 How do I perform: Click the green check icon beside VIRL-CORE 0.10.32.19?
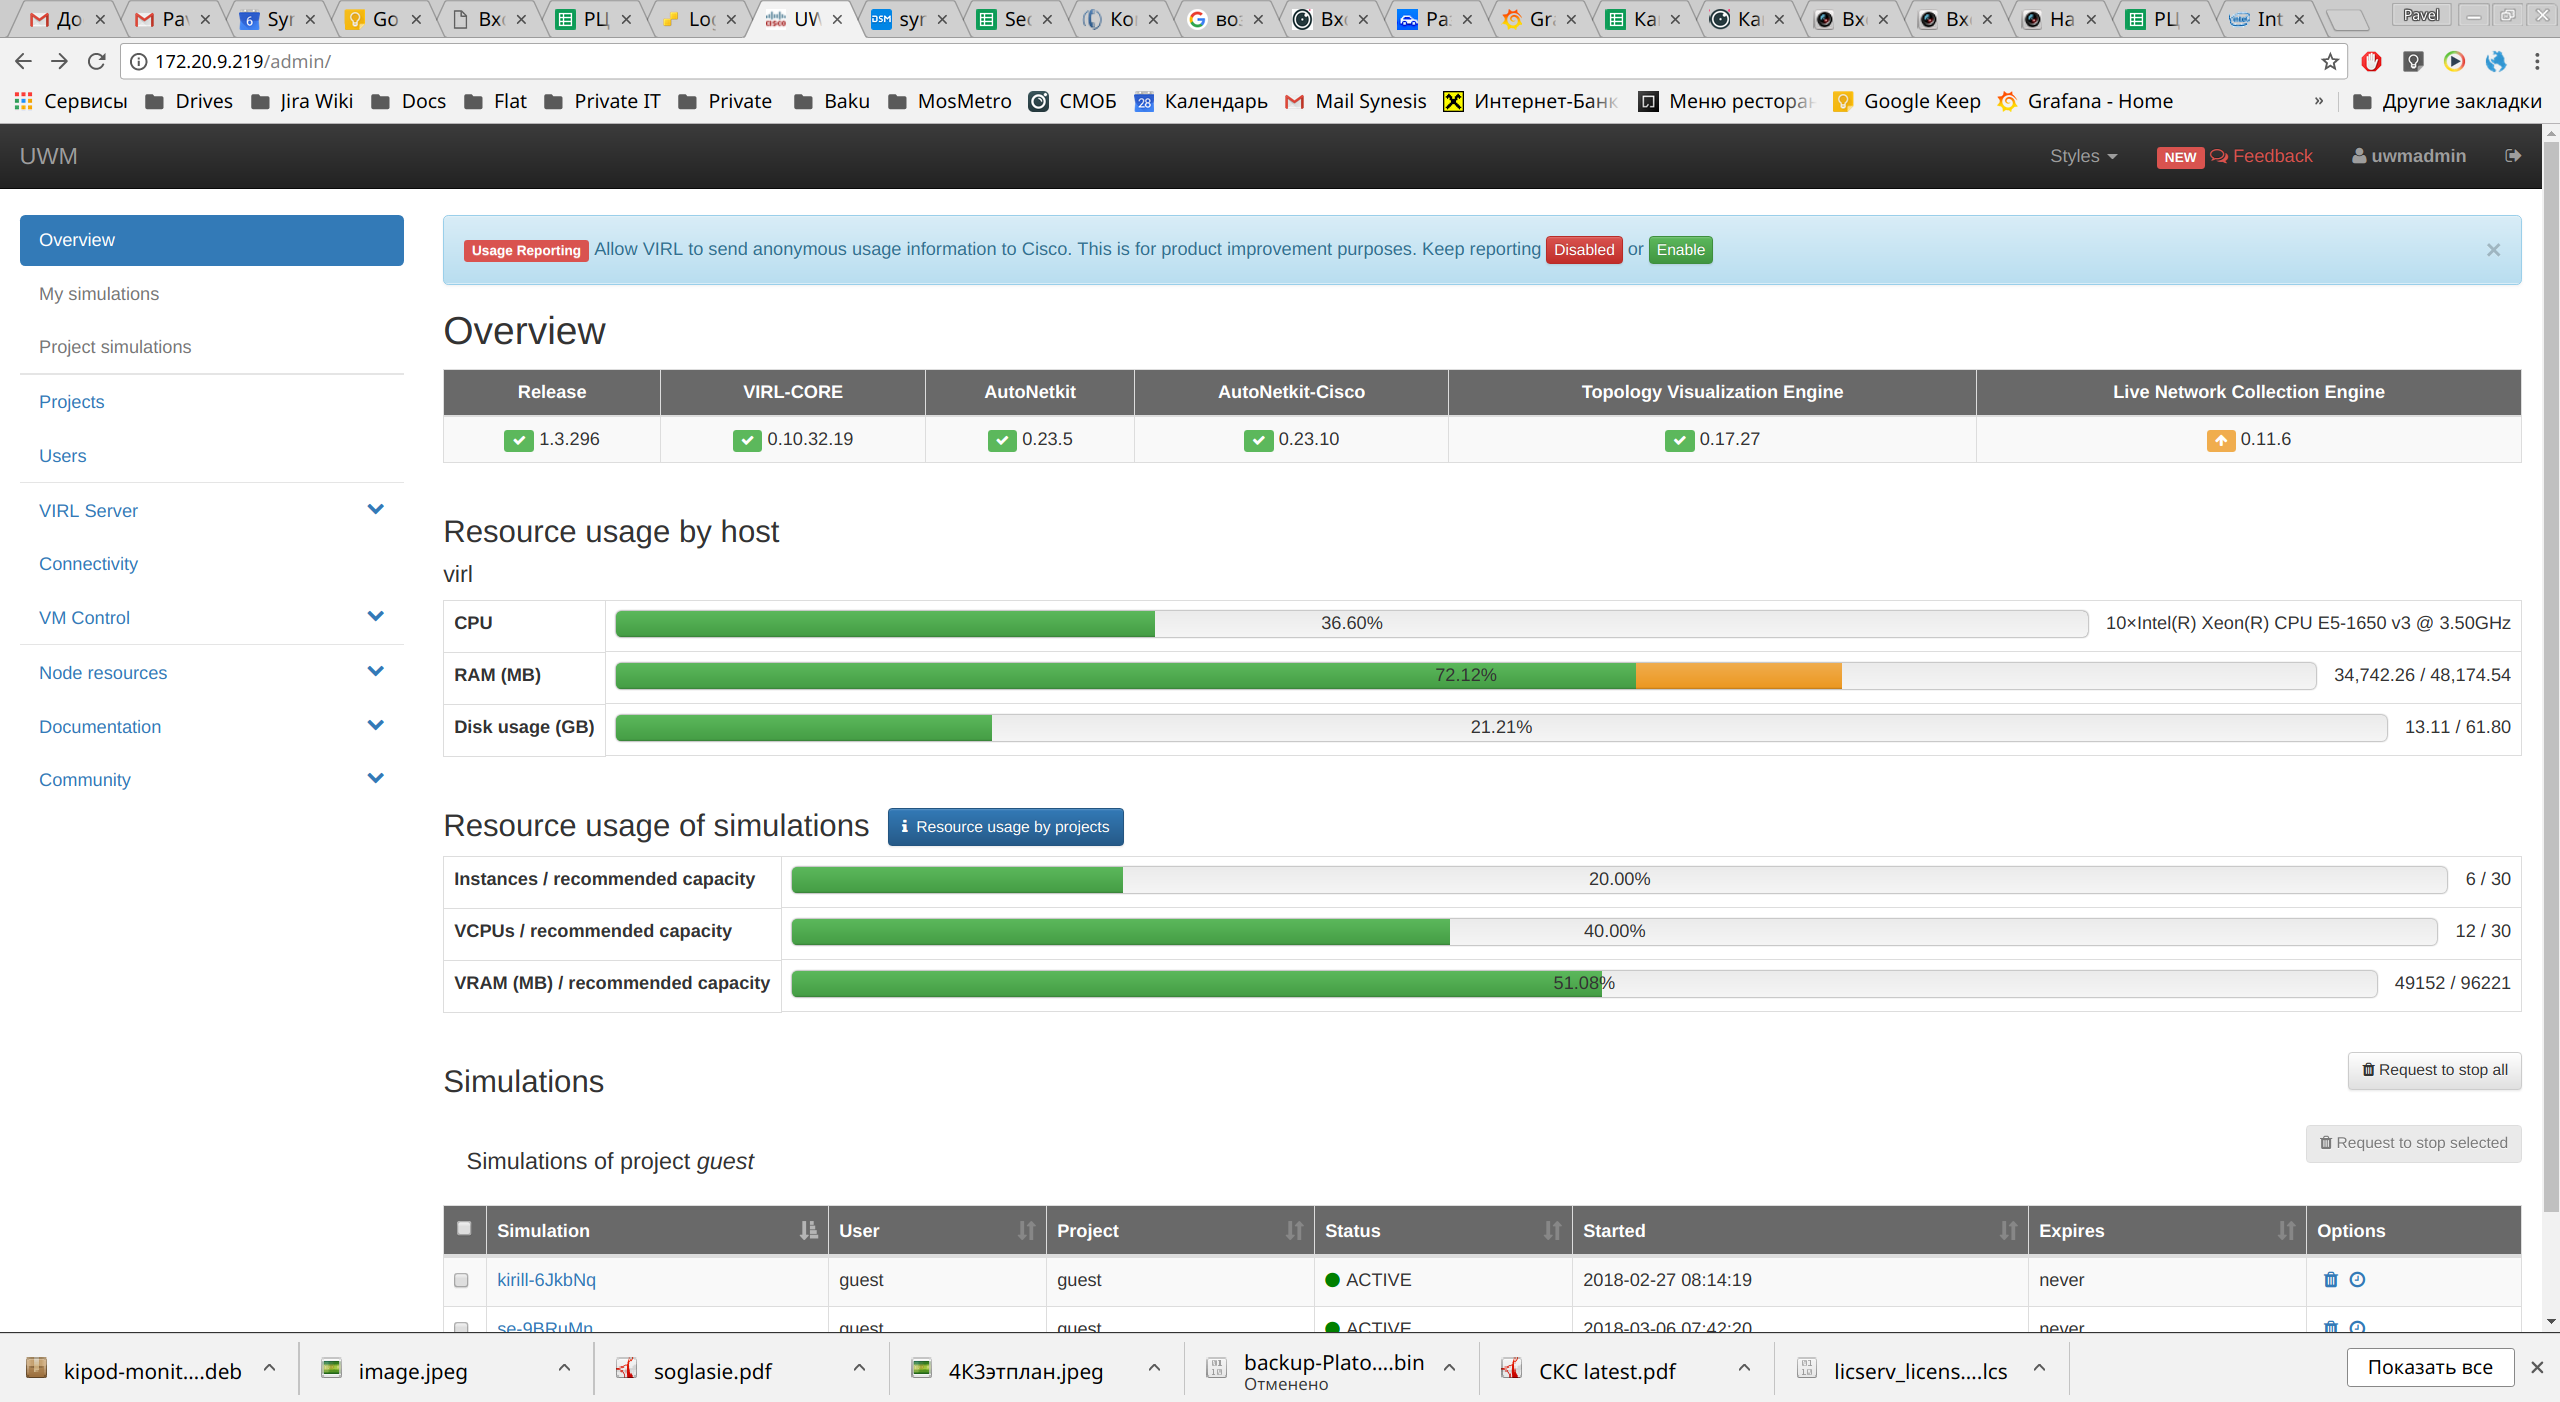747,440
